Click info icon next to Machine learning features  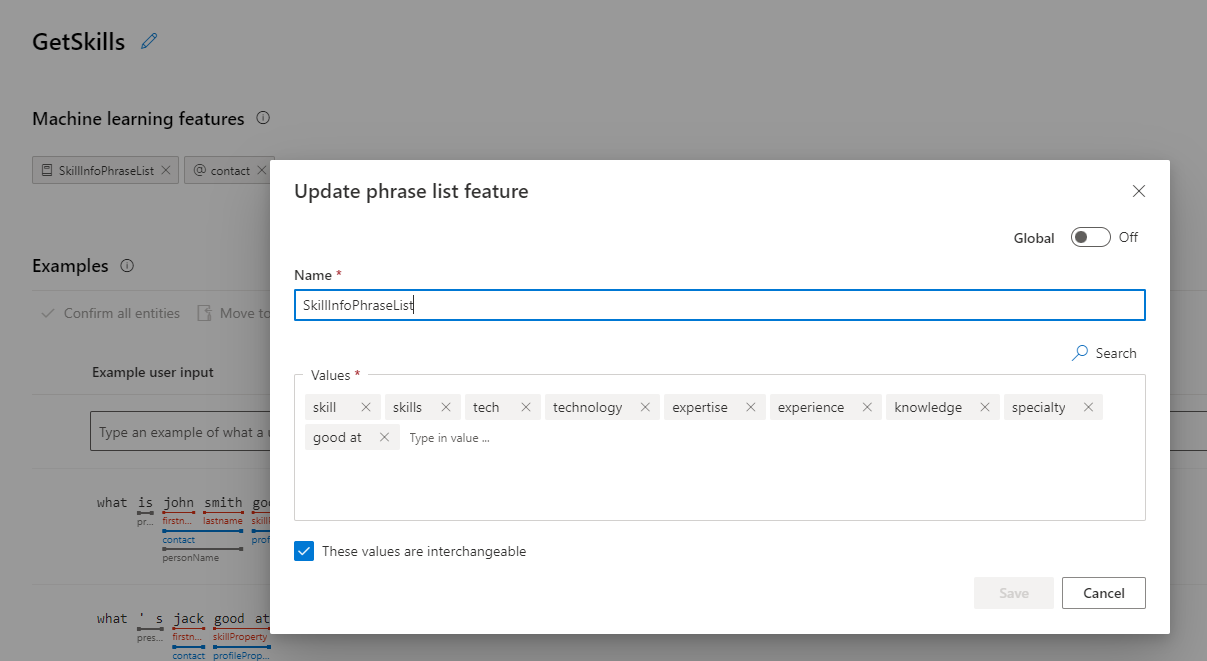pyautogui.click(x=263, y=118)
